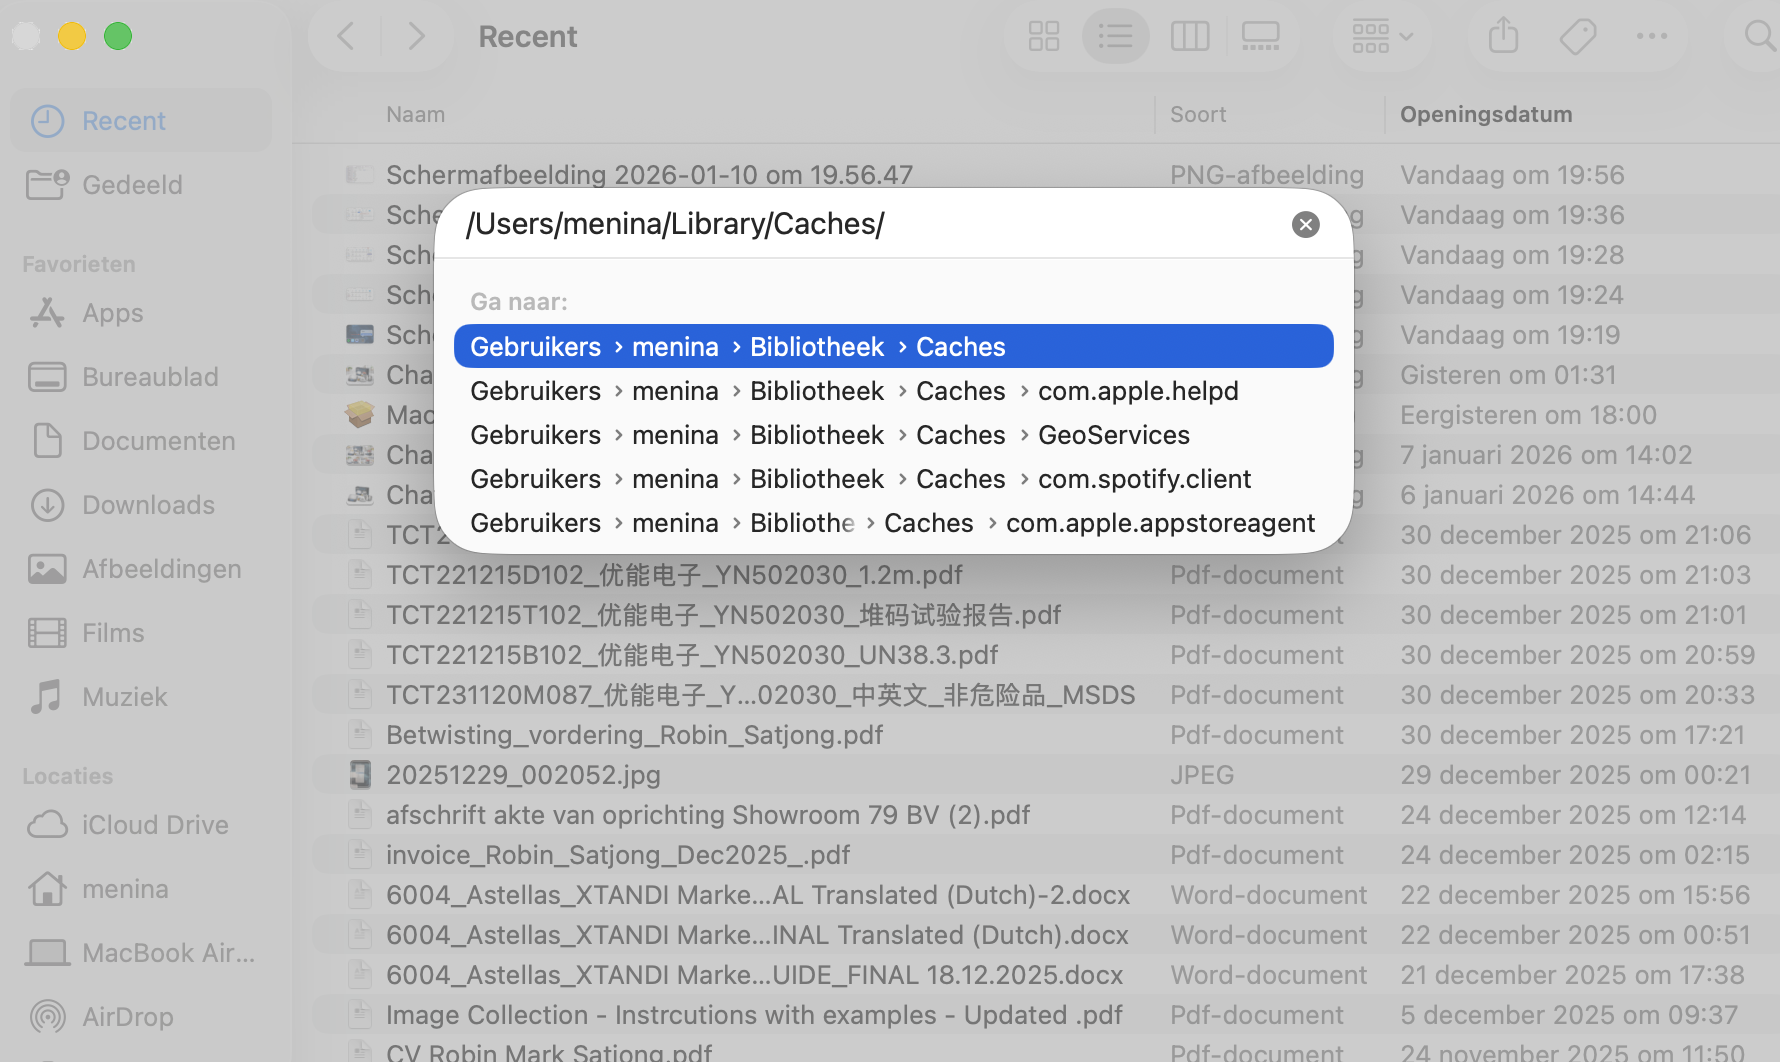1780x1062 pixels.
Task: Click the Share icon in the toolbar
Action: pos(1503,36)
